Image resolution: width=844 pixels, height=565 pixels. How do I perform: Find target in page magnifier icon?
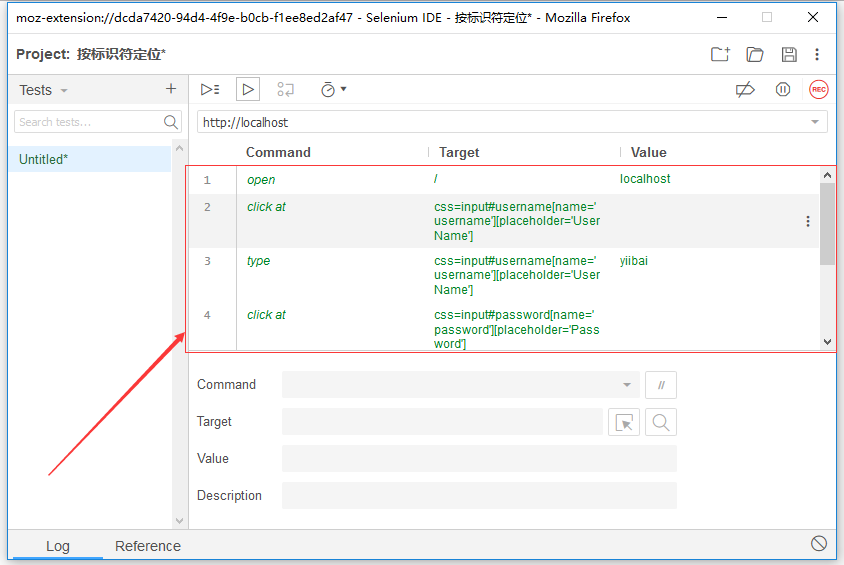(660, 422)
